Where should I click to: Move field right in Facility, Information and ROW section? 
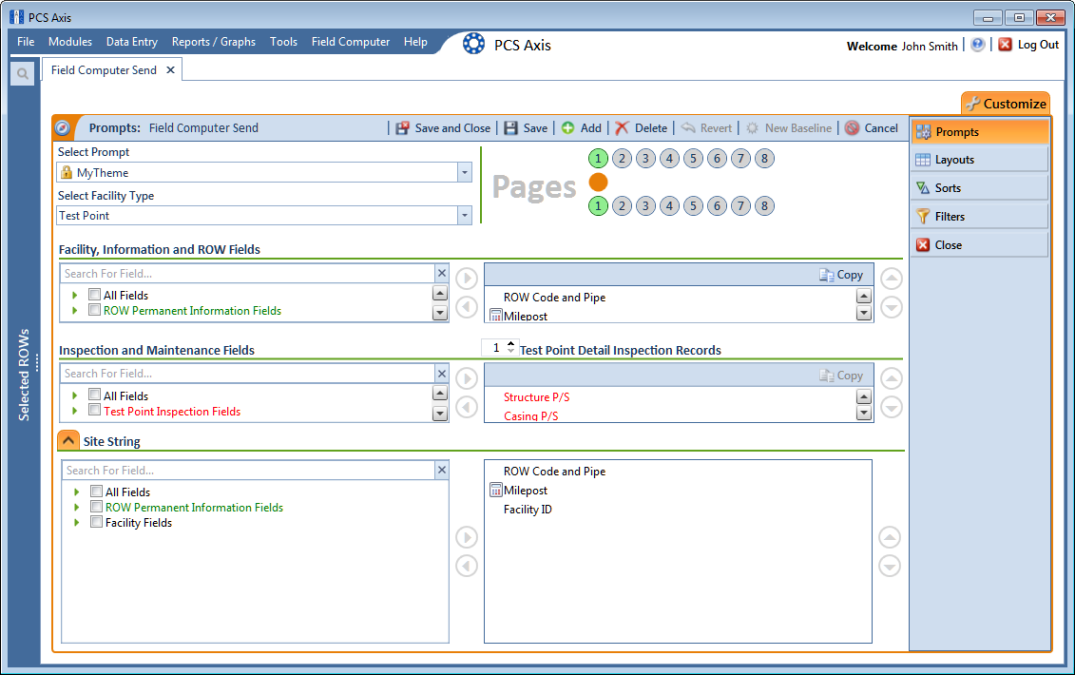click(467, 278)
